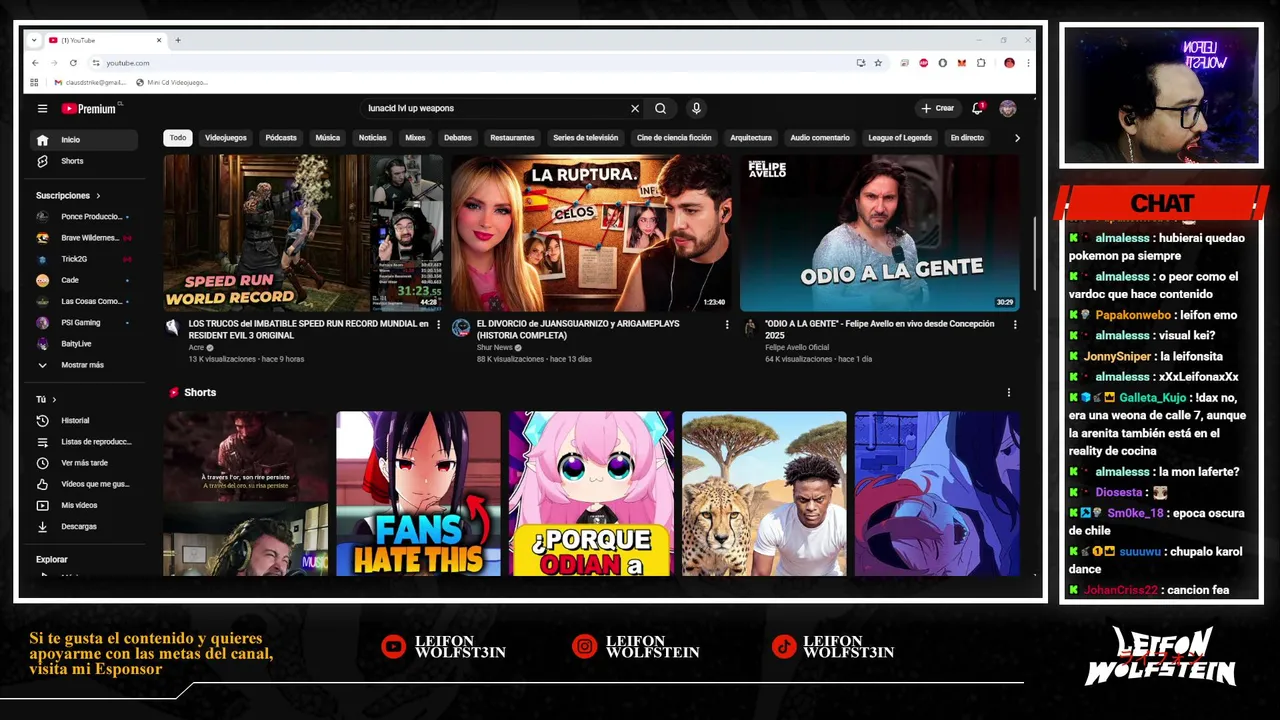Open the notifications bell
Screen dimensions: 1280x720
coord(978,108)
